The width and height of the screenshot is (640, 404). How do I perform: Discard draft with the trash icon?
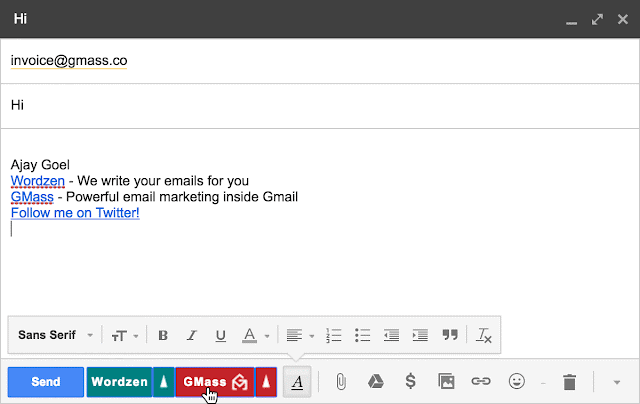[569, 382]
